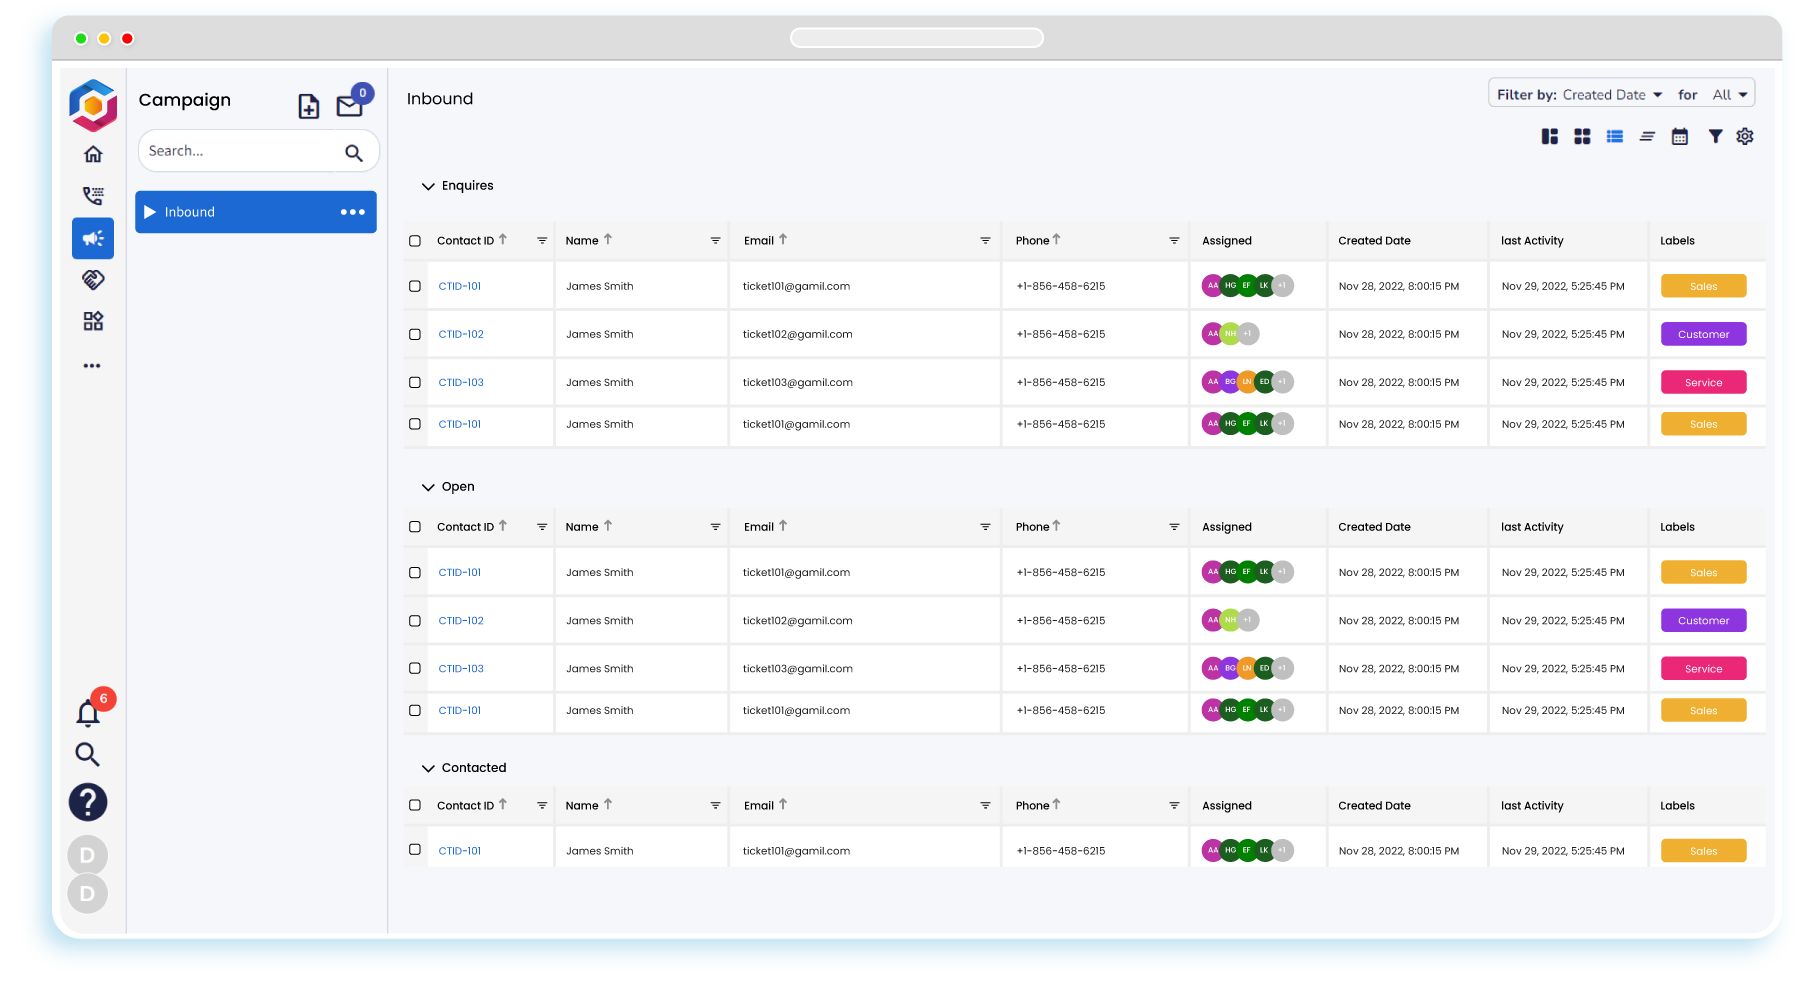The image size is (1800, 997).
Task: Check the box for CTID-103 in Enquires
Action: (x=415, y=381)
